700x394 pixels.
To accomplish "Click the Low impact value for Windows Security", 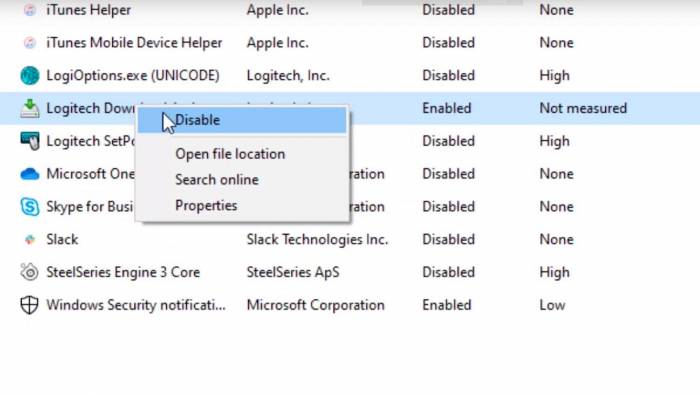I will 552,305.
